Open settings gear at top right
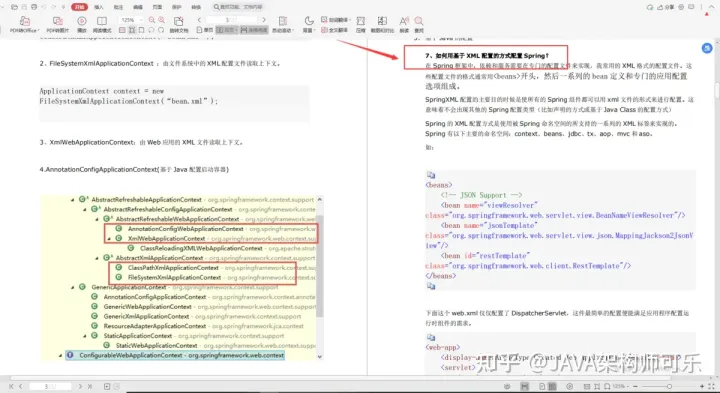This screenshot has height=393, width=720. click(681, 7)
